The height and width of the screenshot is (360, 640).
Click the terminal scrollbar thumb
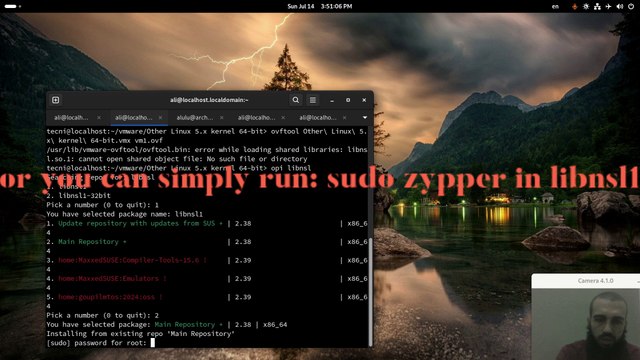point(370,292)
